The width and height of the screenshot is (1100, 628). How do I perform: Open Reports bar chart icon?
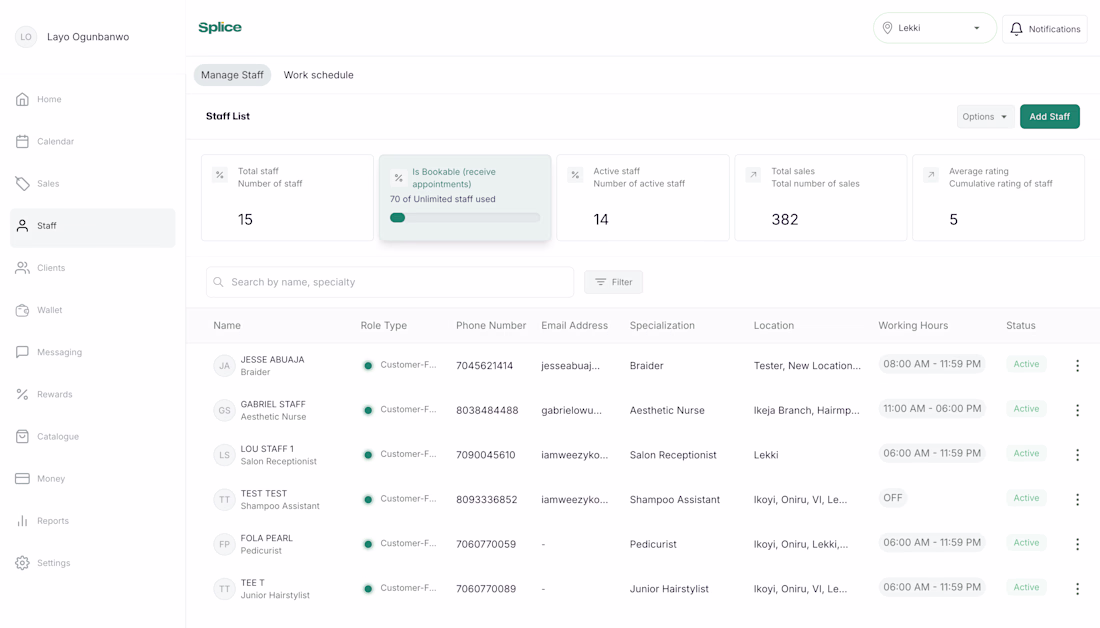click(x=22, y=521)
